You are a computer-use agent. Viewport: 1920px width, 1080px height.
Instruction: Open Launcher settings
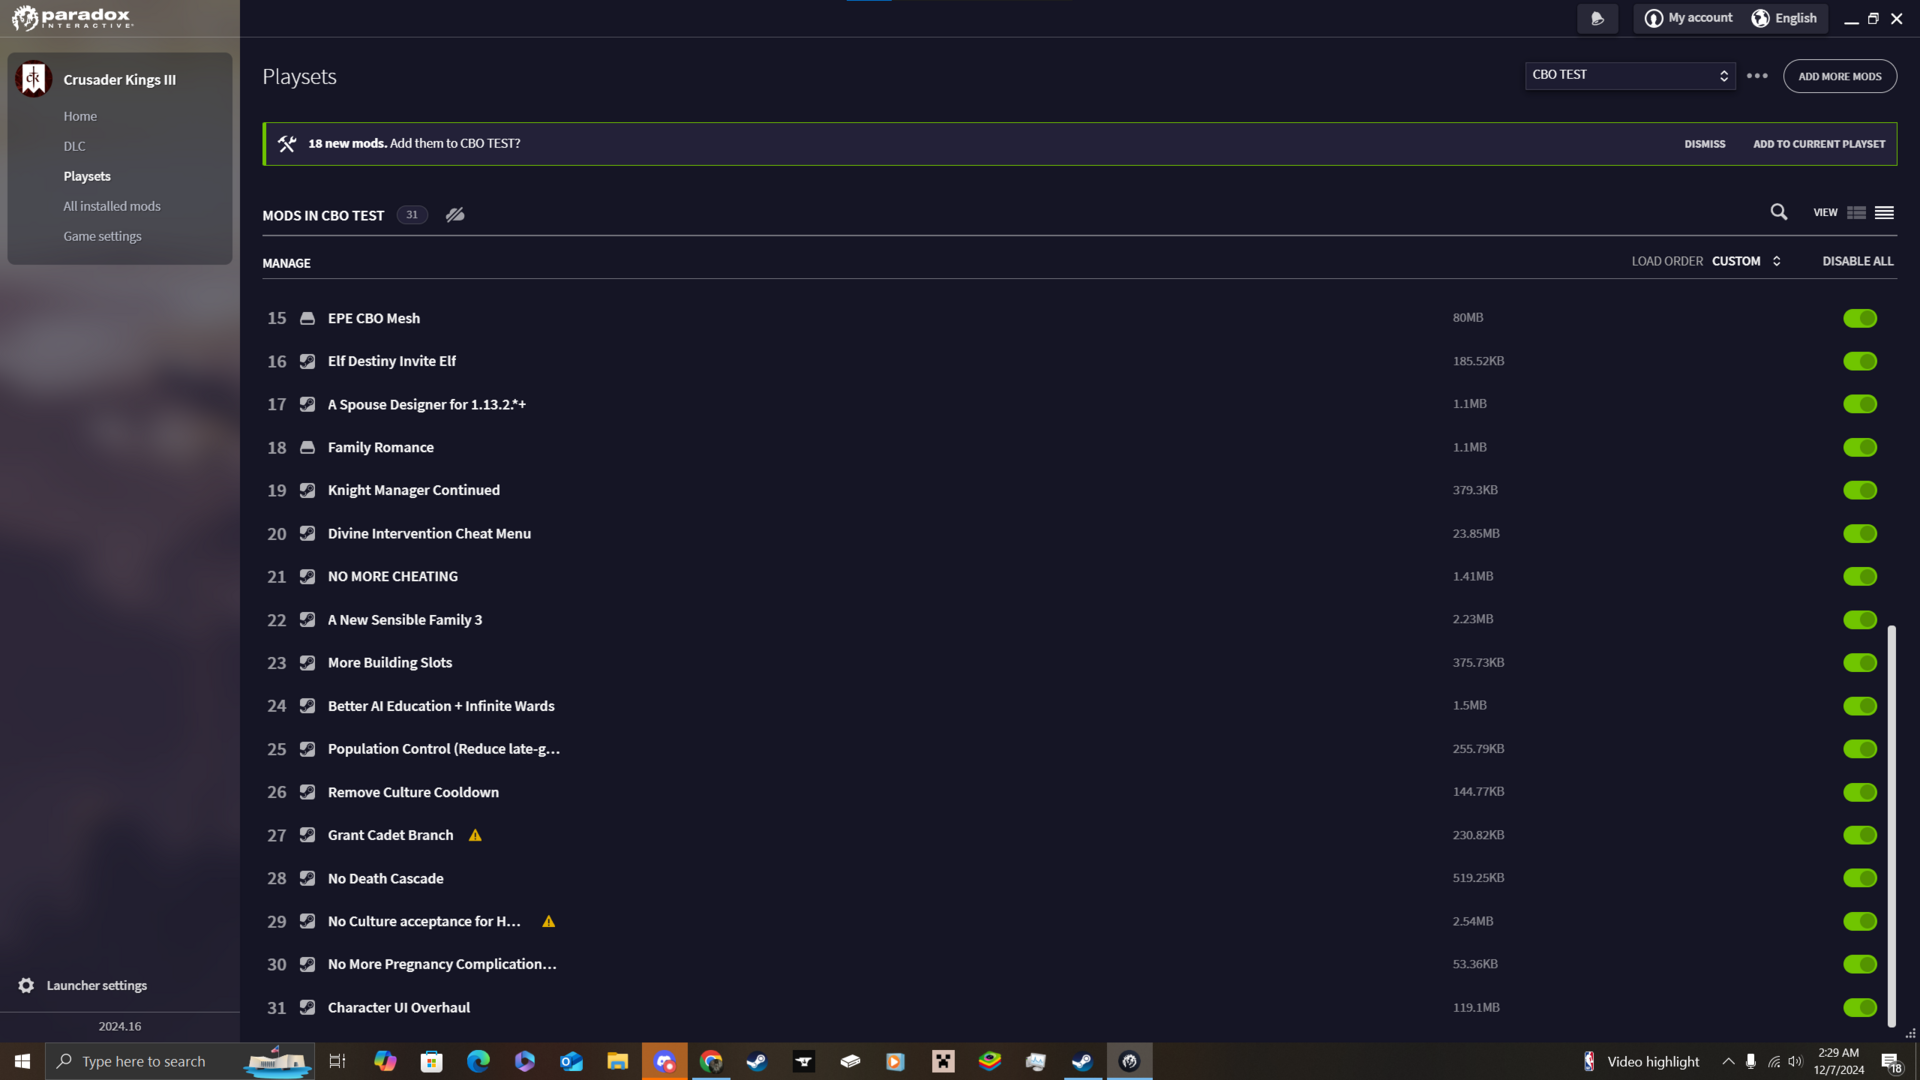point(97,985)
